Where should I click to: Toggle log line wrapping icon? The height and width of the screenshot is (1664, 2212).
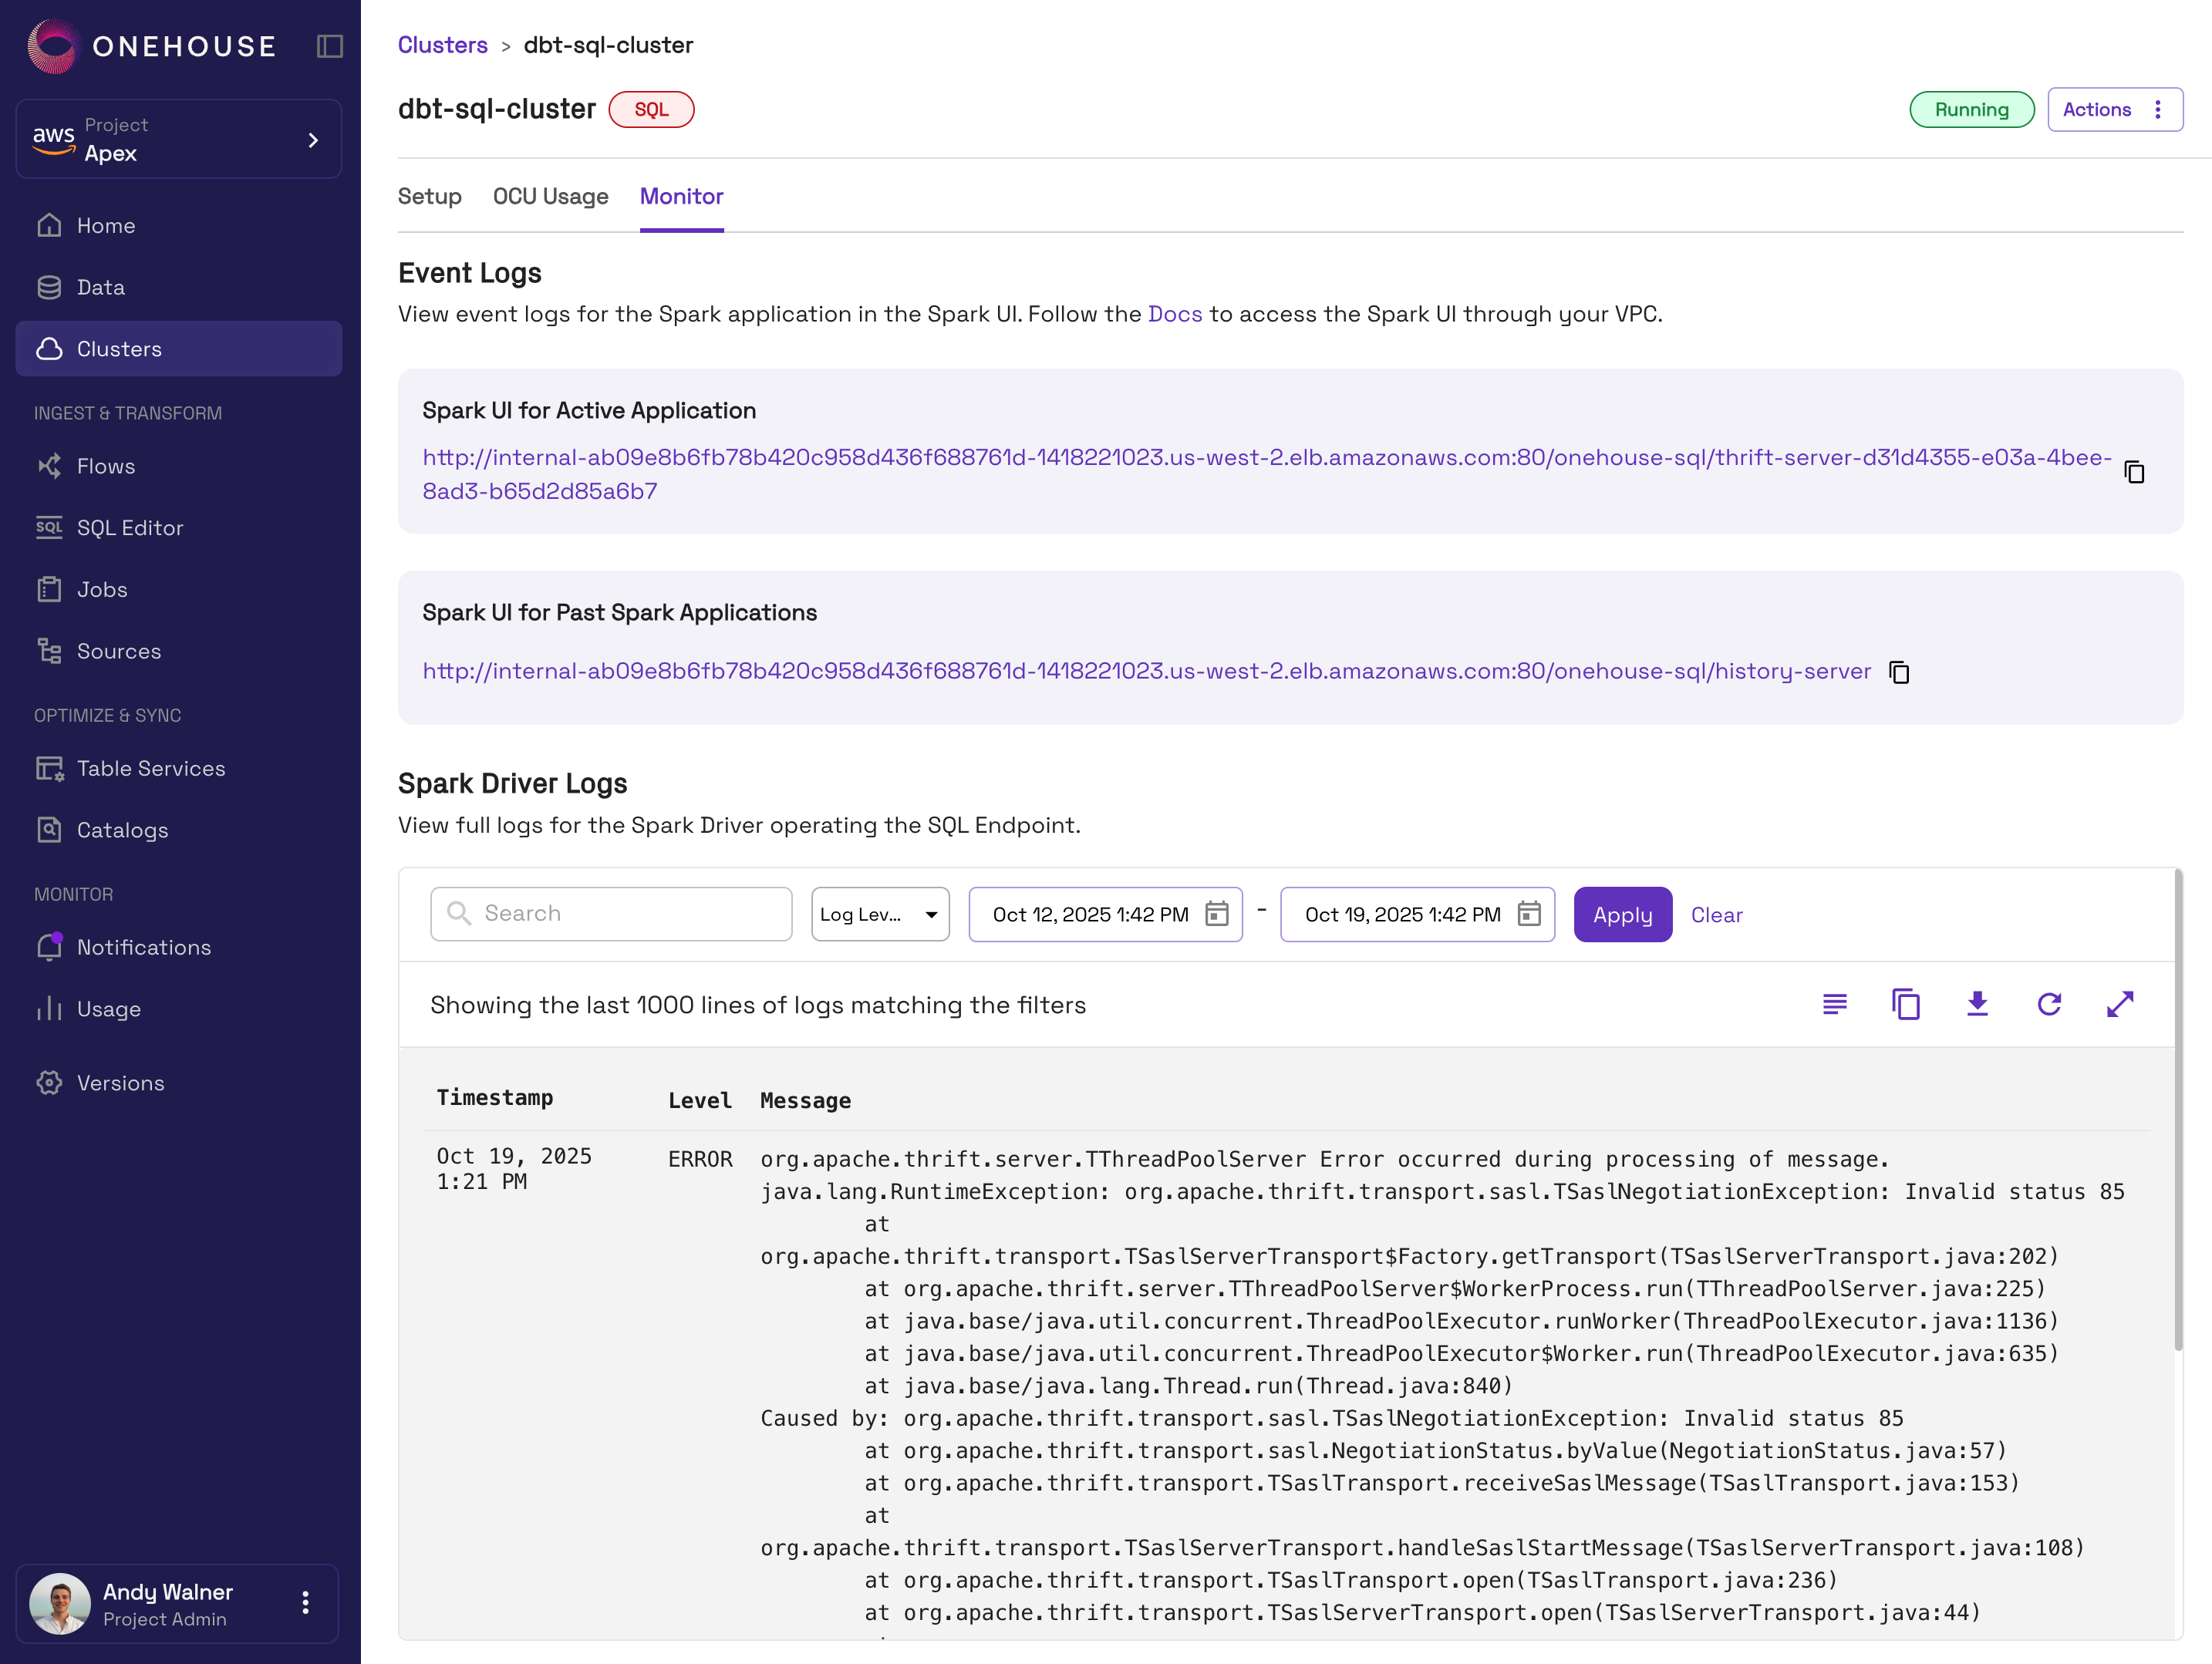[1834, 1004]
